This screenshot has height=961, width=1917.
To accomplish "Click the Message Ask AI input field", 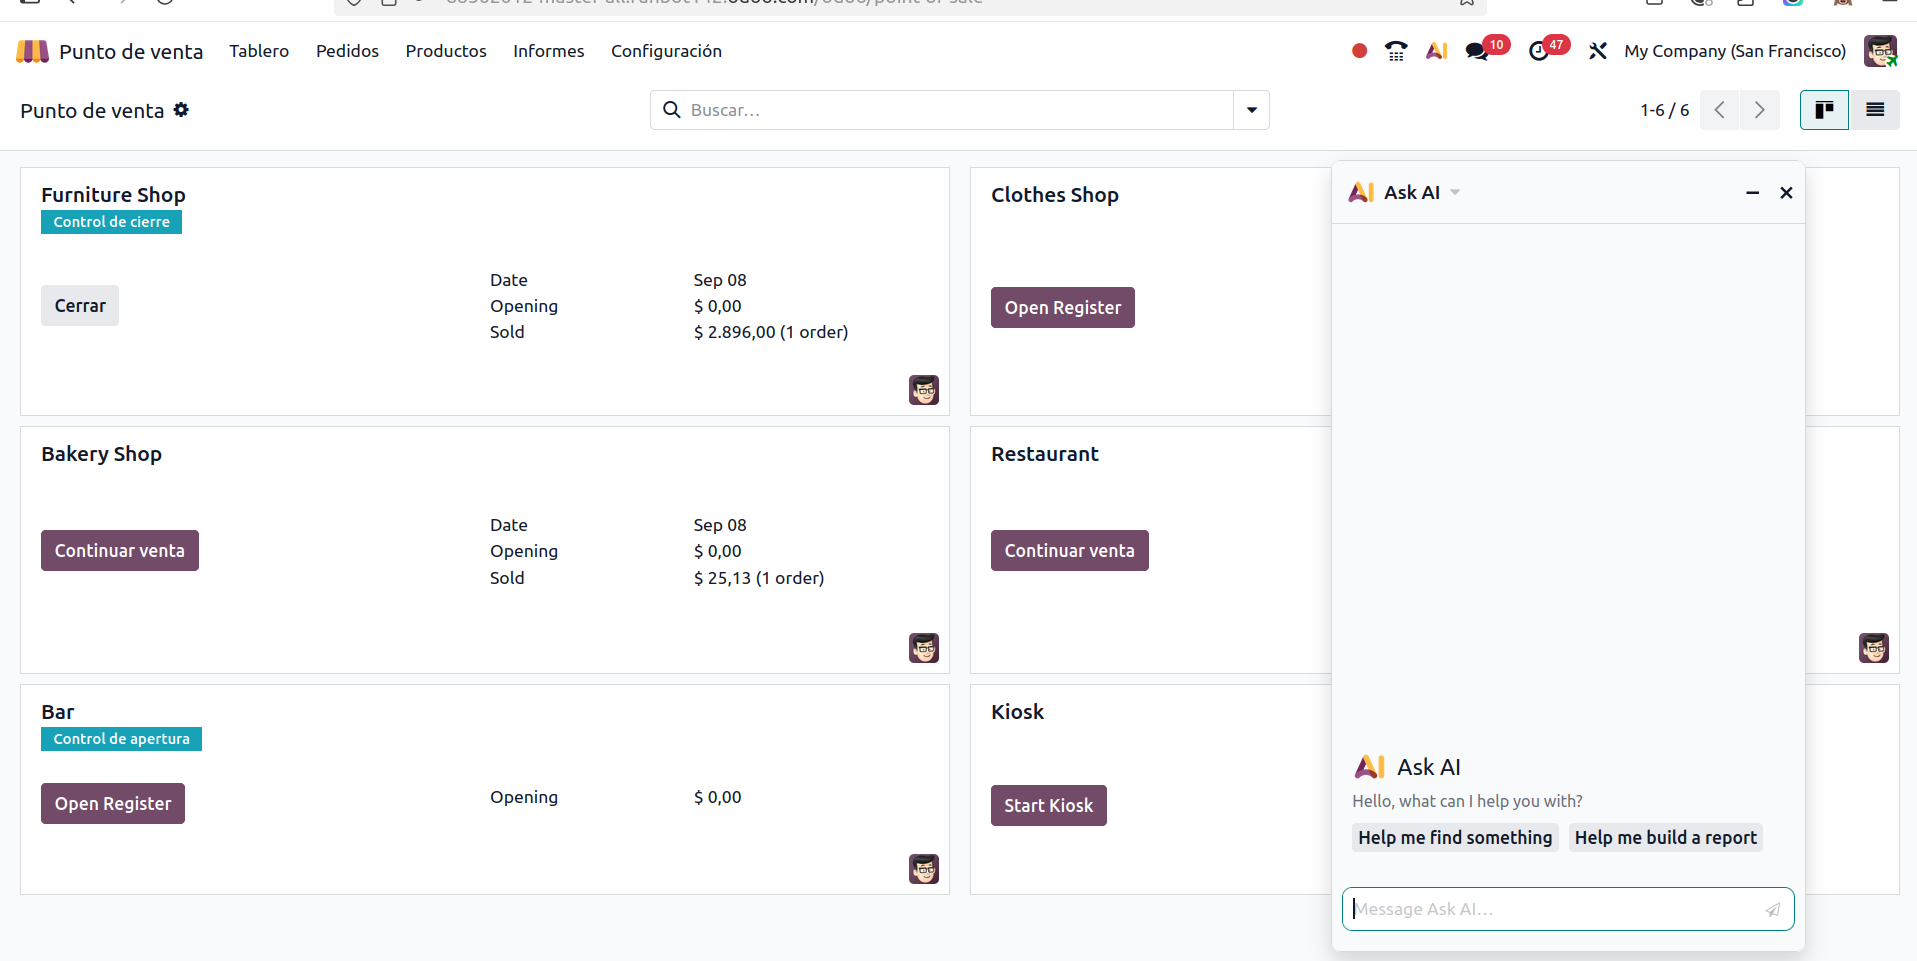I will 1553,909.
